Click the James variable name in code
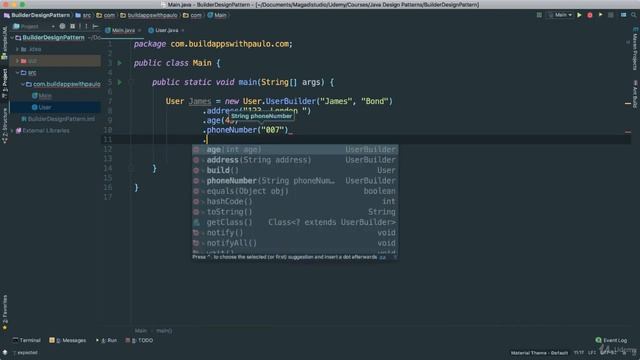This screenshot has height=360, width=640. 200,101
